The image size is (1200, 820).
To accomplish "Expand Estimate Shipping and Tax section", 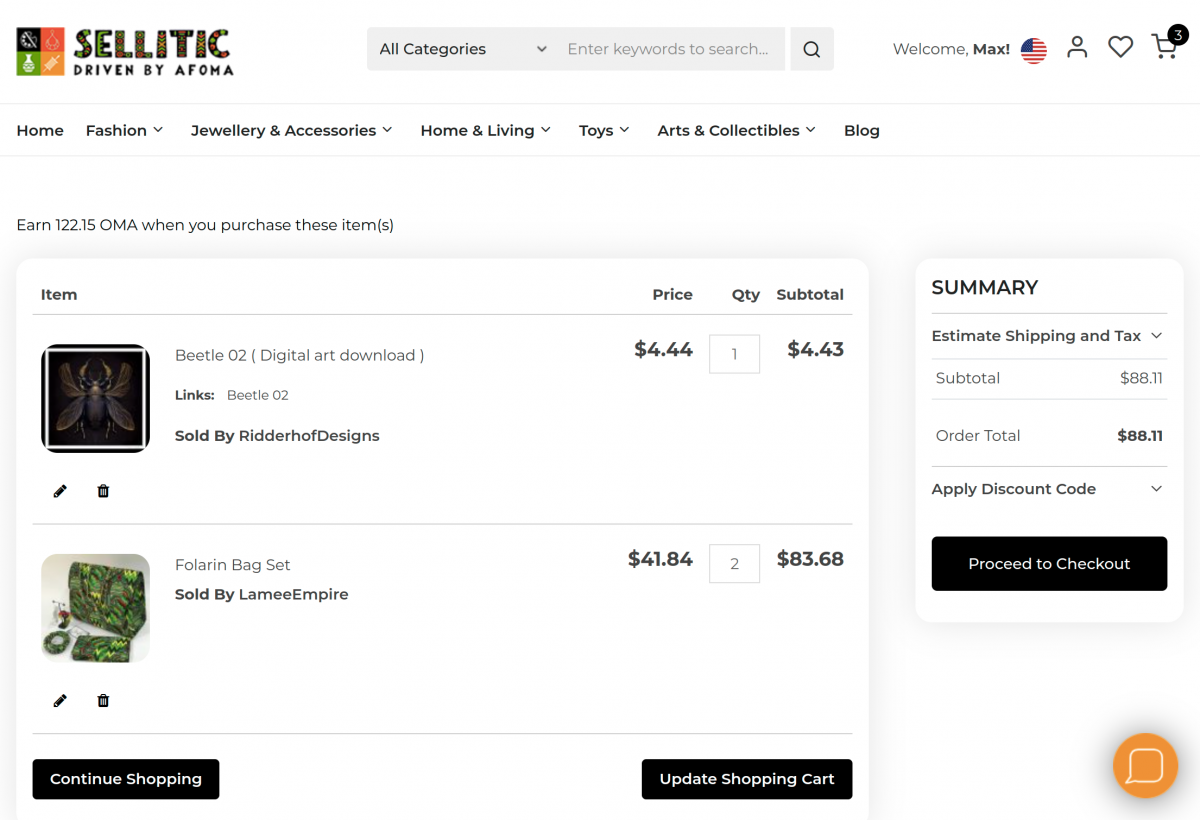I will [x=1049, y=336].
